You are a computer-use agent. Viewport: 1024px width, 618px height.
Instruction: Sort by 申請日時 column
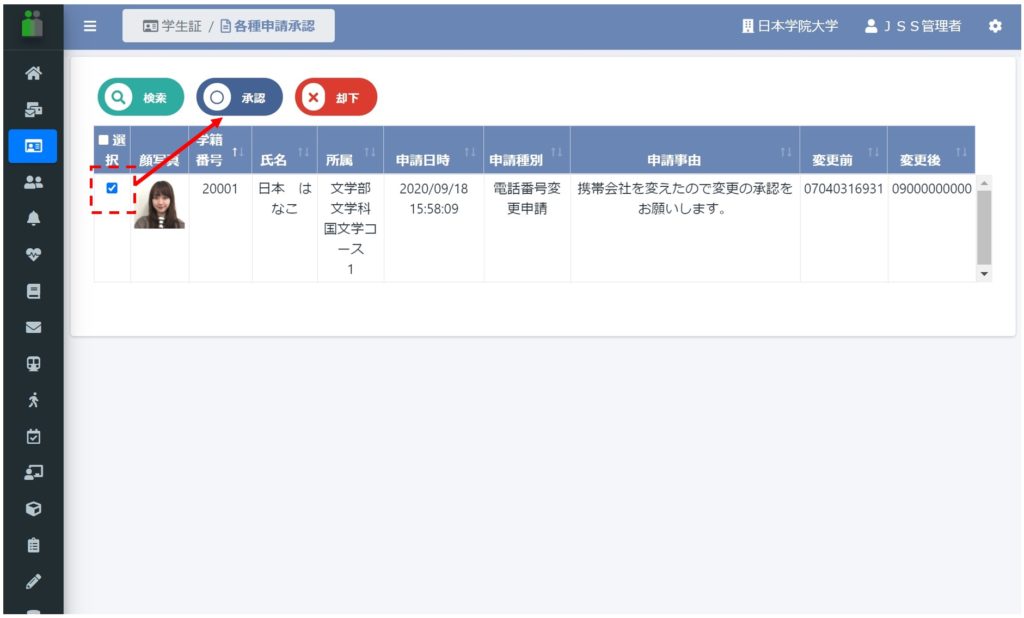tap(434, 150)
